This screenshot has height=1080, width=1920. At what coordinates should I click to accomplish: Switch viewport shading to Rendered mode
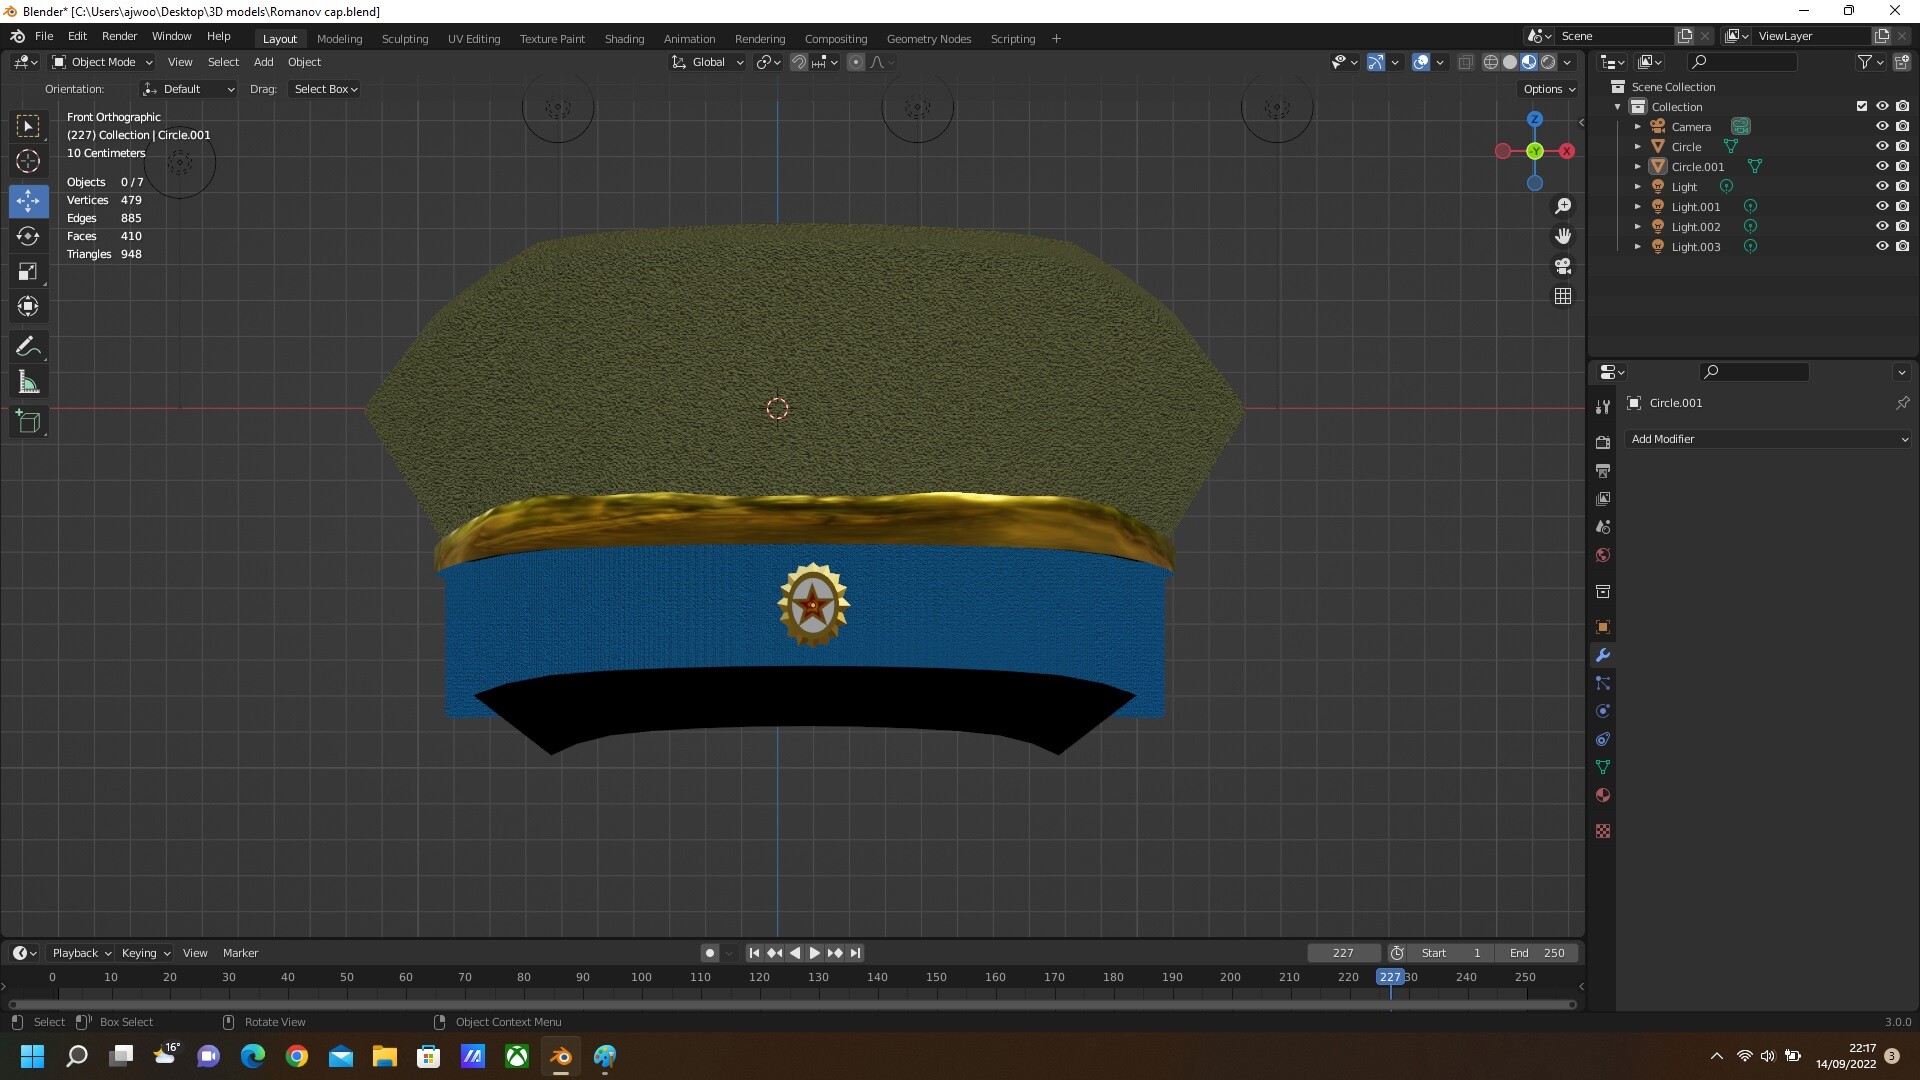coord(1548,61)
